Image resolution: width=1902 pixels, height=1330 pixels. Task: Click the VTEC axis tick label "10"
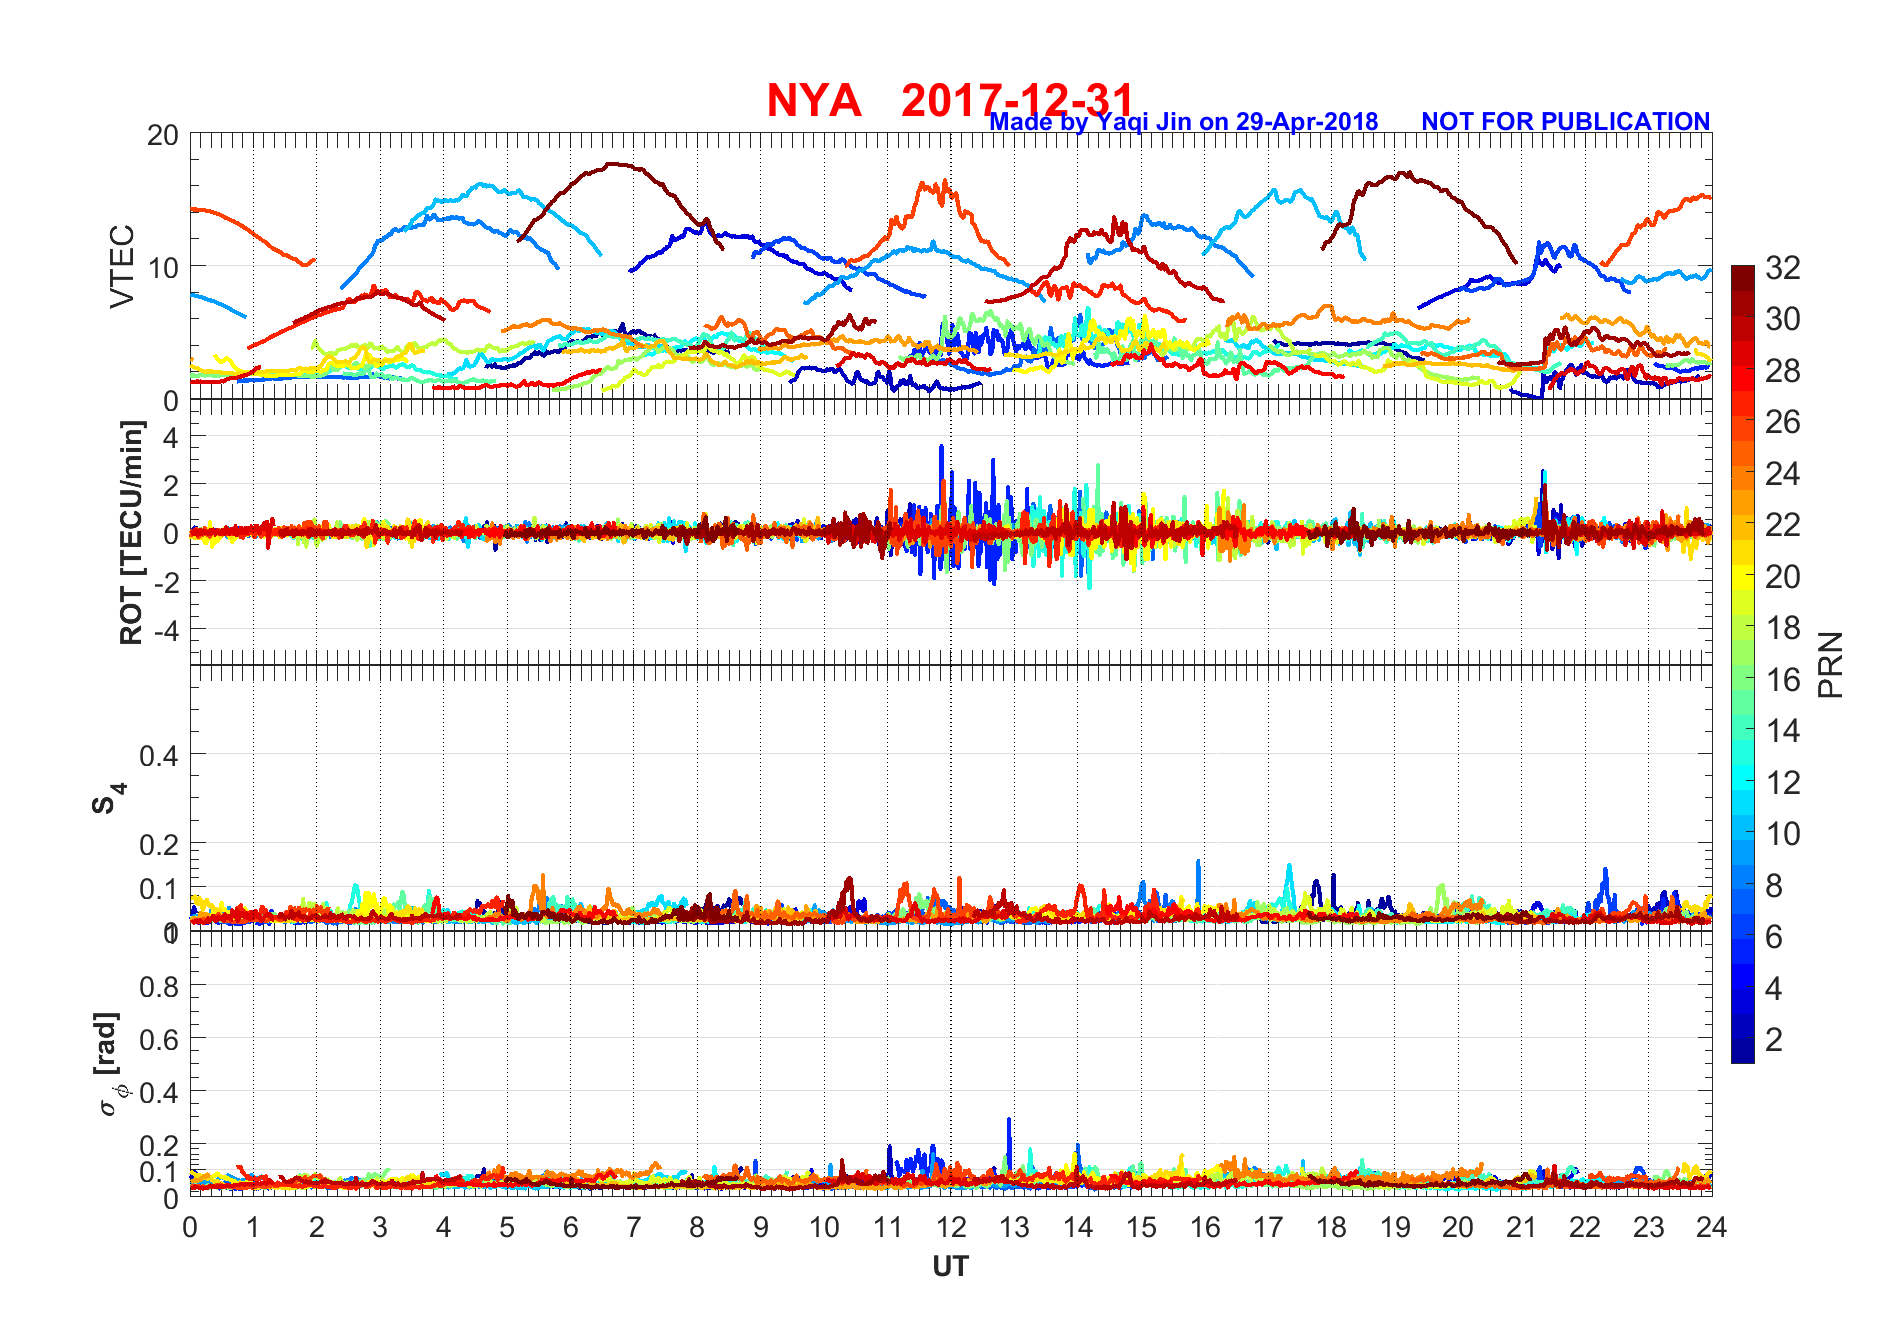[x=163, y=268]
